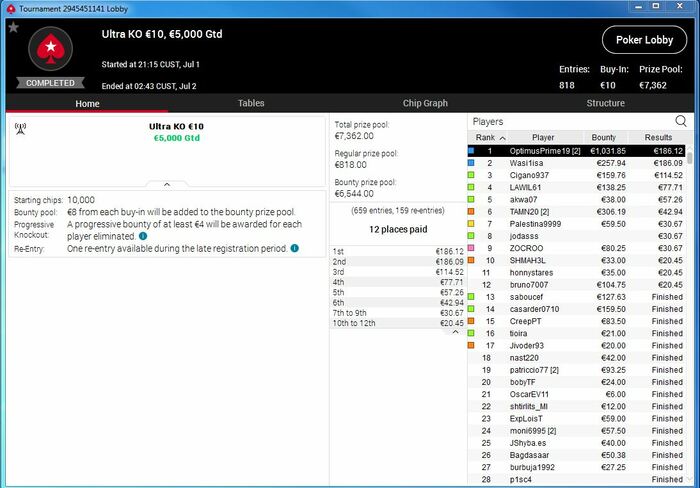Select player row shtirlits_MI

coord(576,406)
